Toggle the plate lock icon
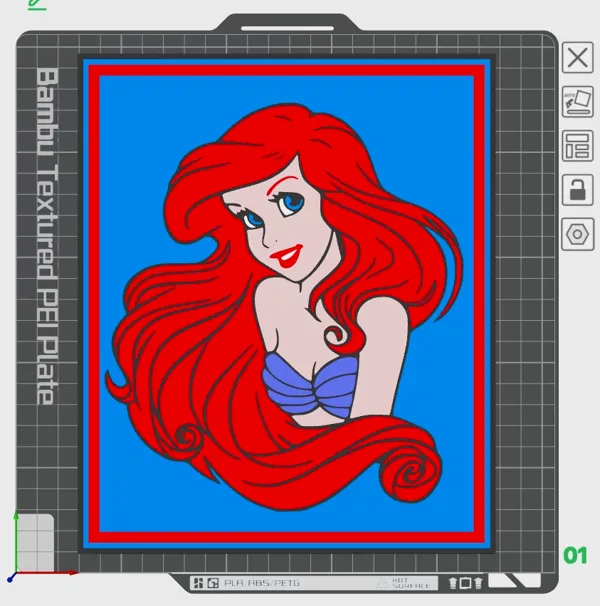 click(x=577, y=190)
